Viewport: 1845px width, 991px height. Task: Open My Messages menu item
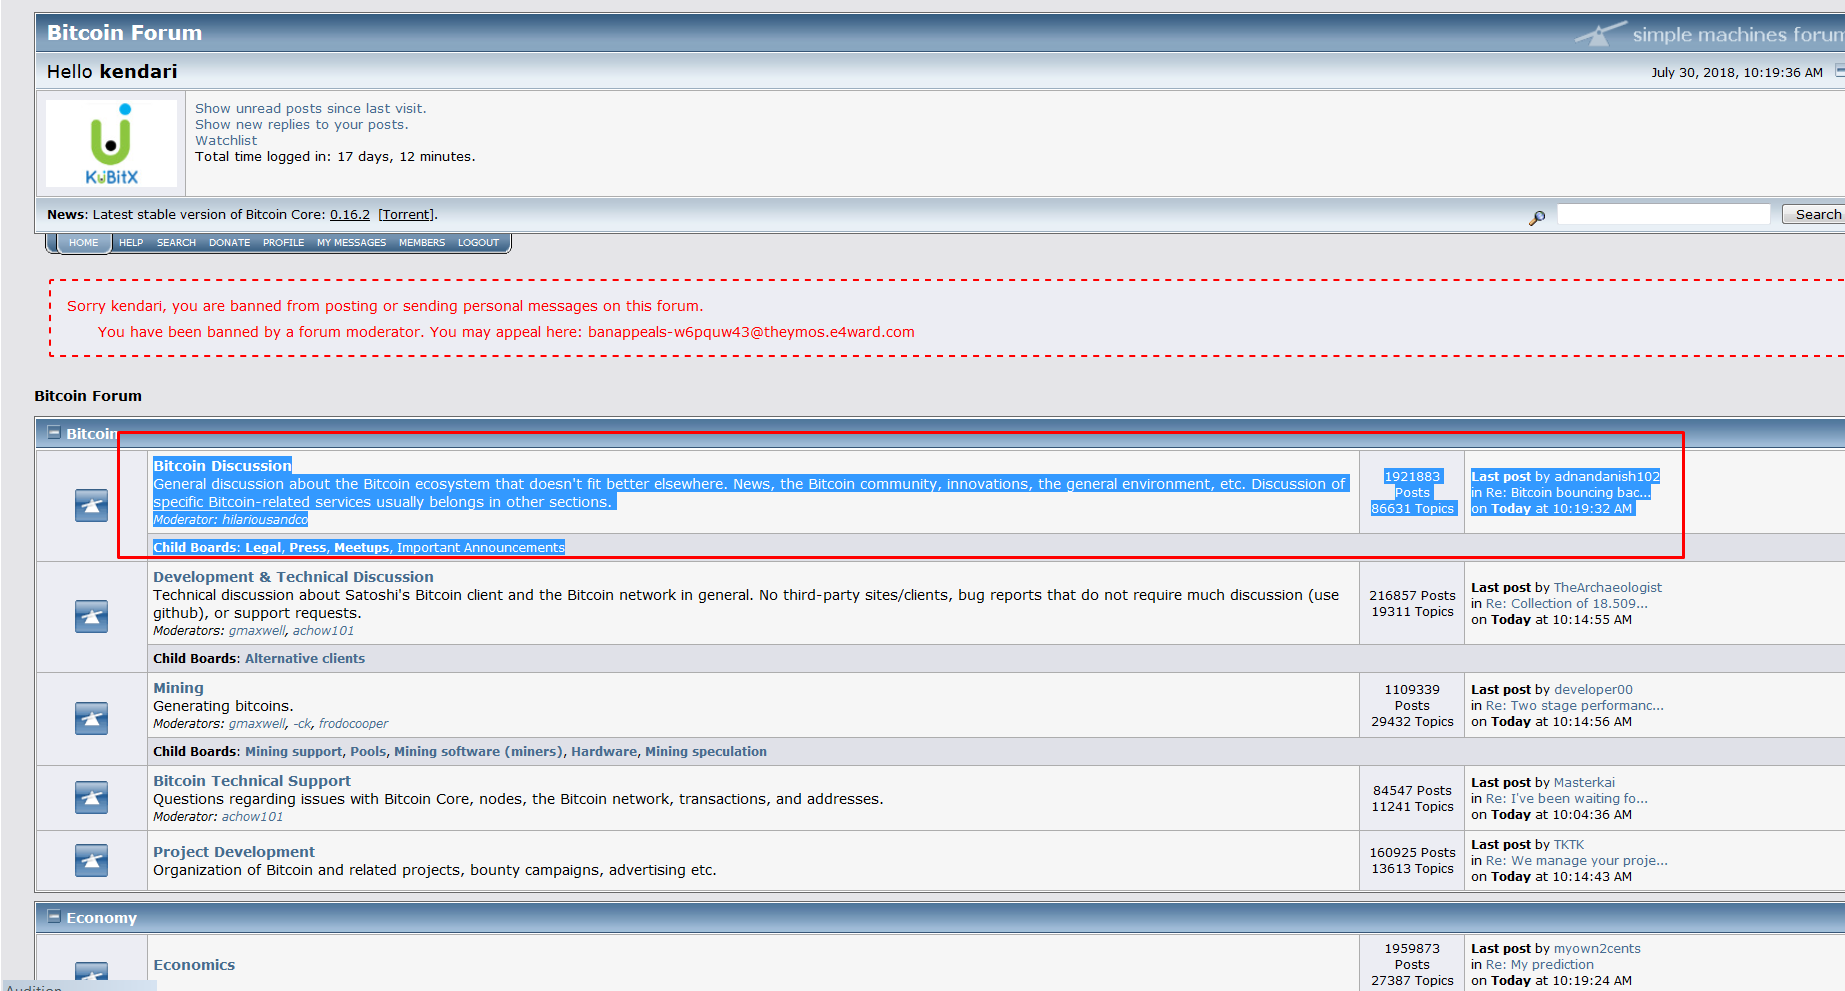click(x=351, y=243)
